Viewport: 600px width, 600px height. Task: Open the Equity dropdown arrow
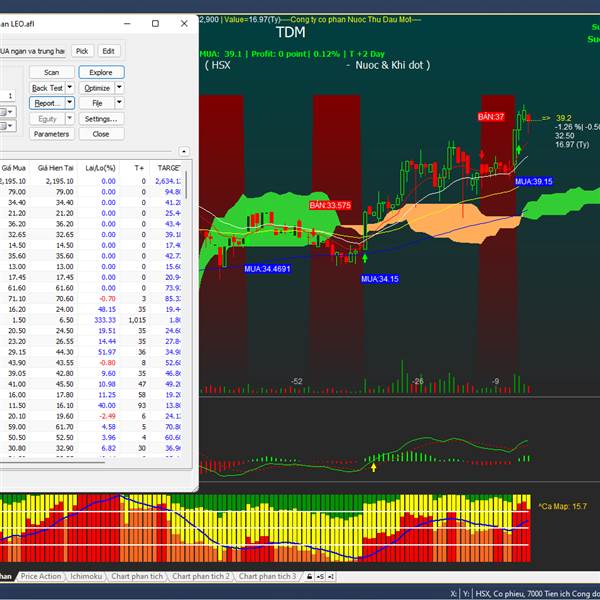click(x=70, y=119)
